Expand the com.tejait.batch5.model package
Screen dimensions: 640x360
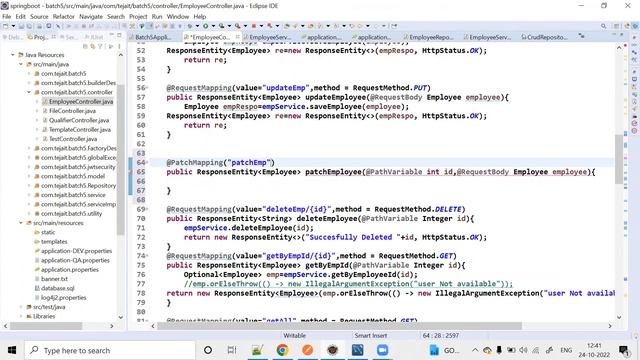(x=29, y=176)
